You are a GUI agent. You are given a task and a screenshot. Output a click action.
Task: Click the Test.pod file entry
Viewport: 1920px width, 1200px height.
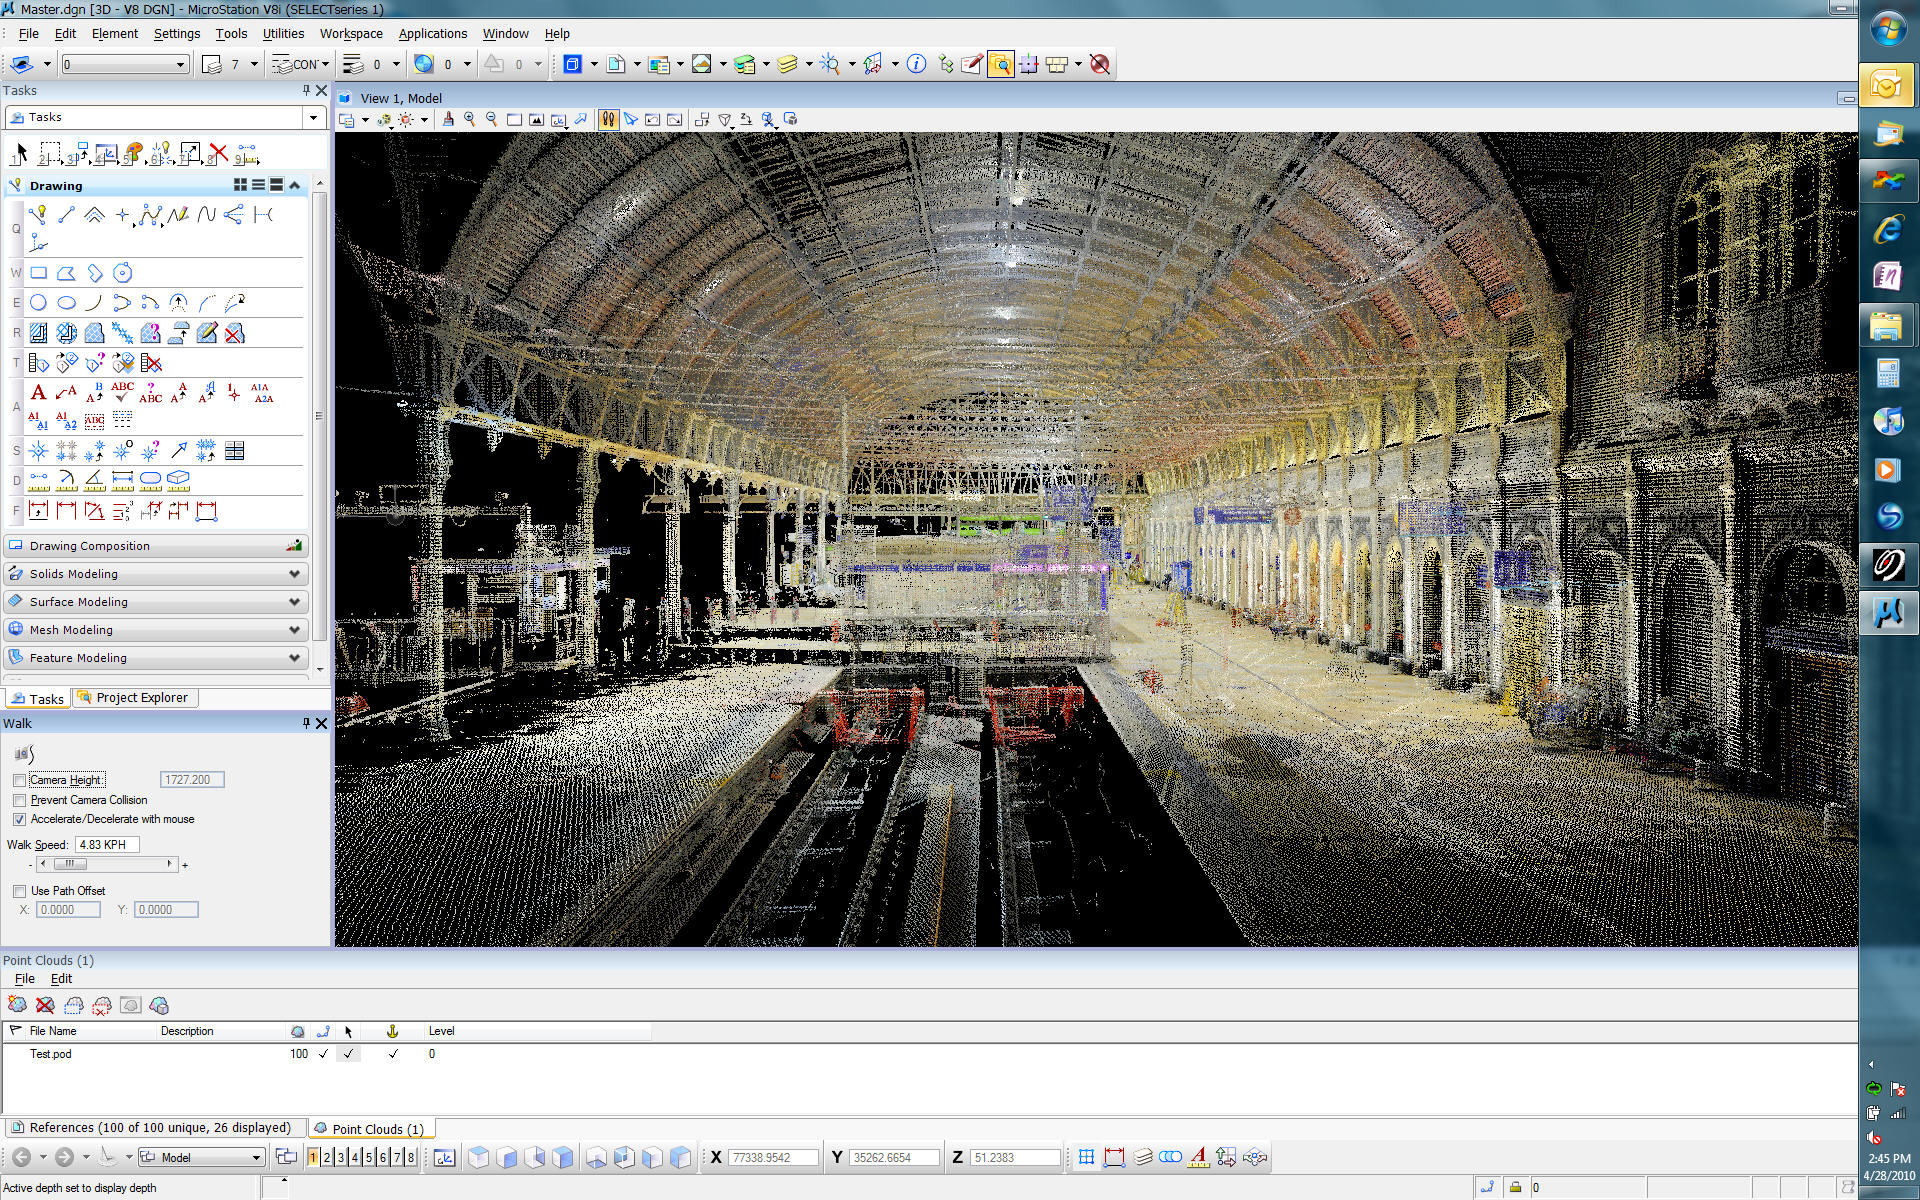(51, 1053)
